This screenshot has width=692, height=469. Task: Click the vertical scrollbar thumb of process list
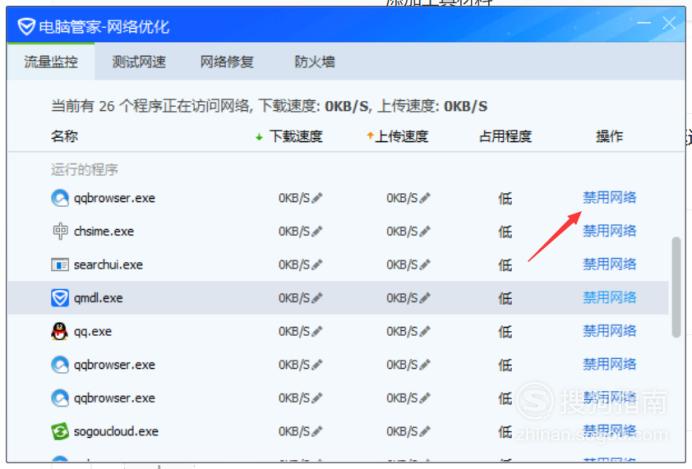click(676, 287)
